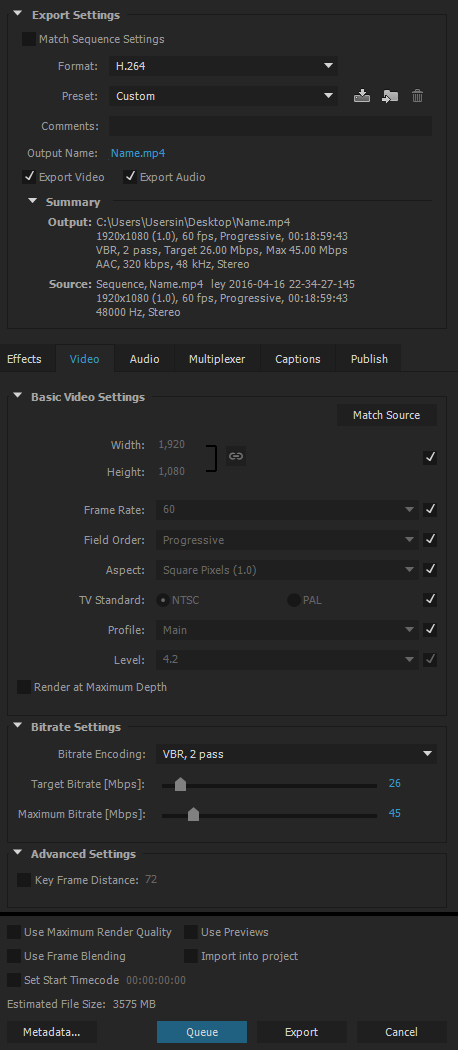Collapse the Basic Video Settings triangle
The image size is (458, 1050).
(17, 396)
